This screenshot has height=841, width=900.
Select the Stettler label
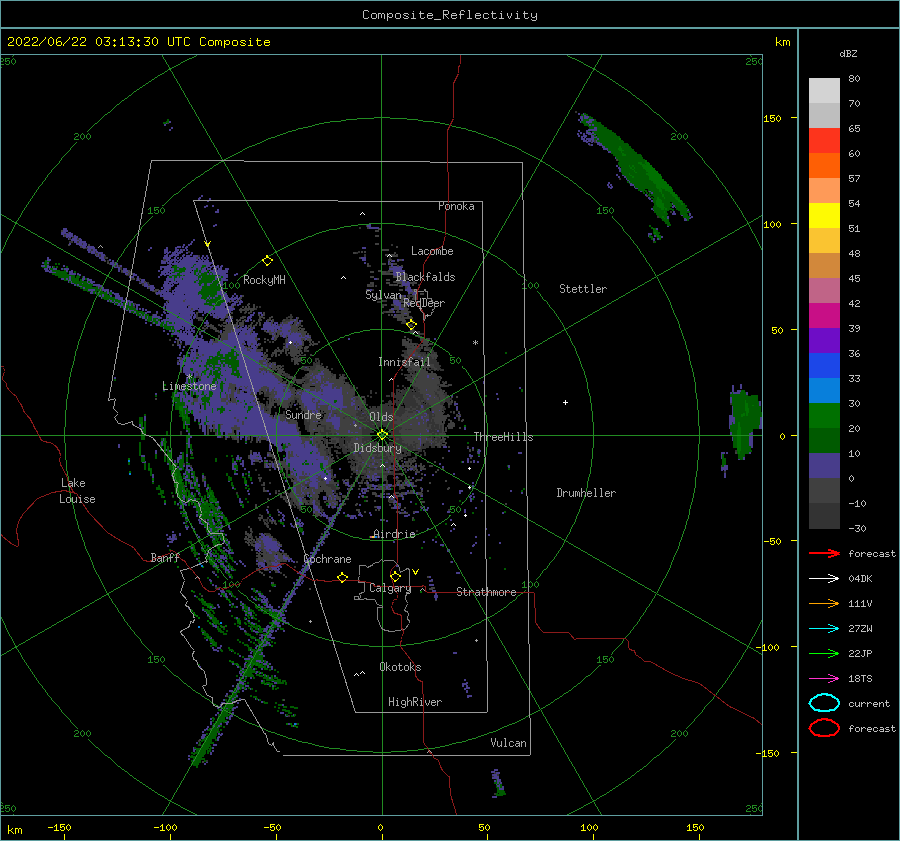pos(583,289)
